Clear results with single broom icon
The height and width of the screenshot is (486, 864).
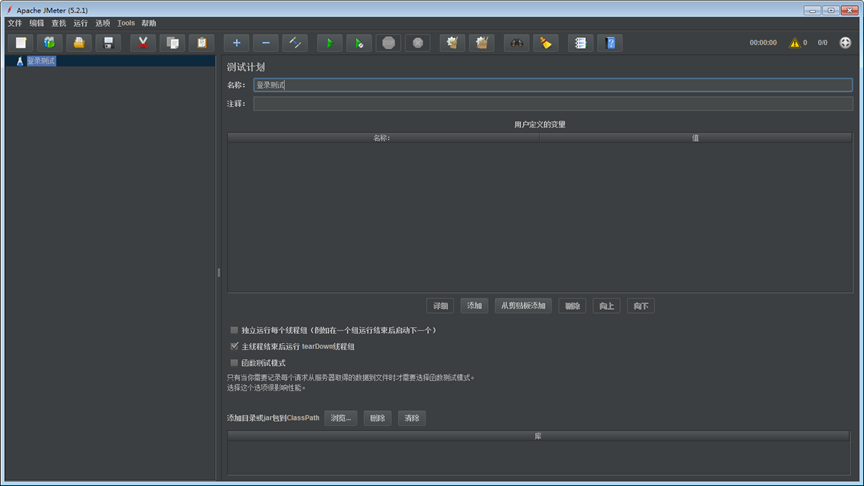point(452,43)
